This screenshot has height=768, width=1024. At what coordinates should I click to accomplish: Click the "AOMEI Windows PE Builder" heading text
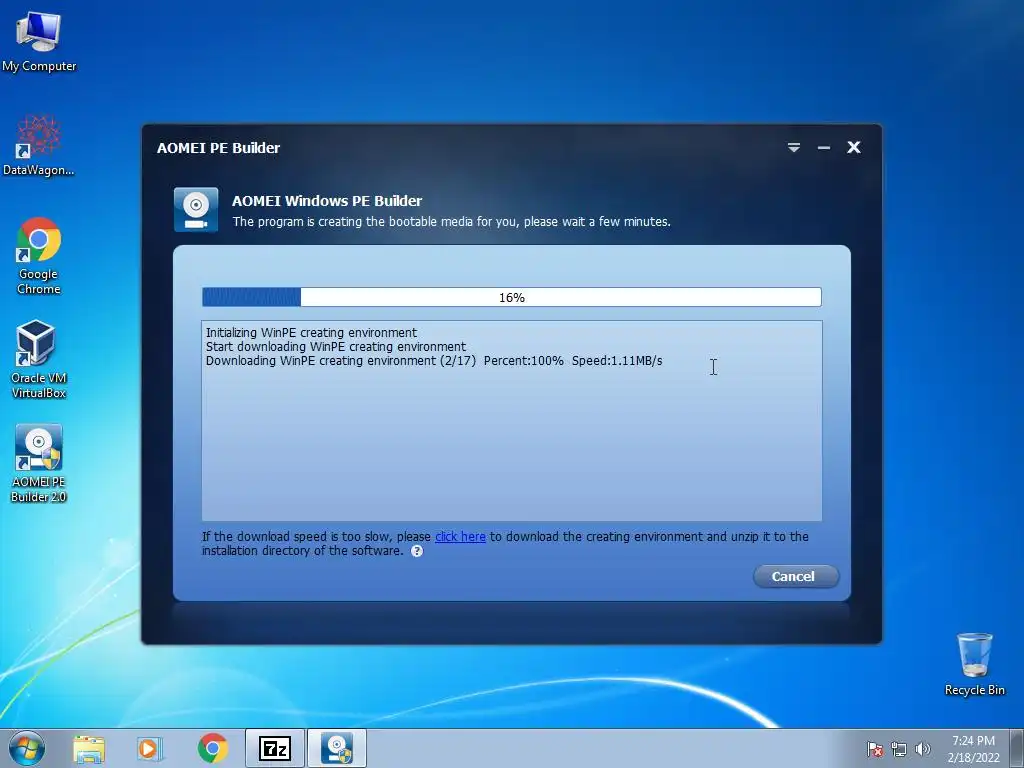327,201
